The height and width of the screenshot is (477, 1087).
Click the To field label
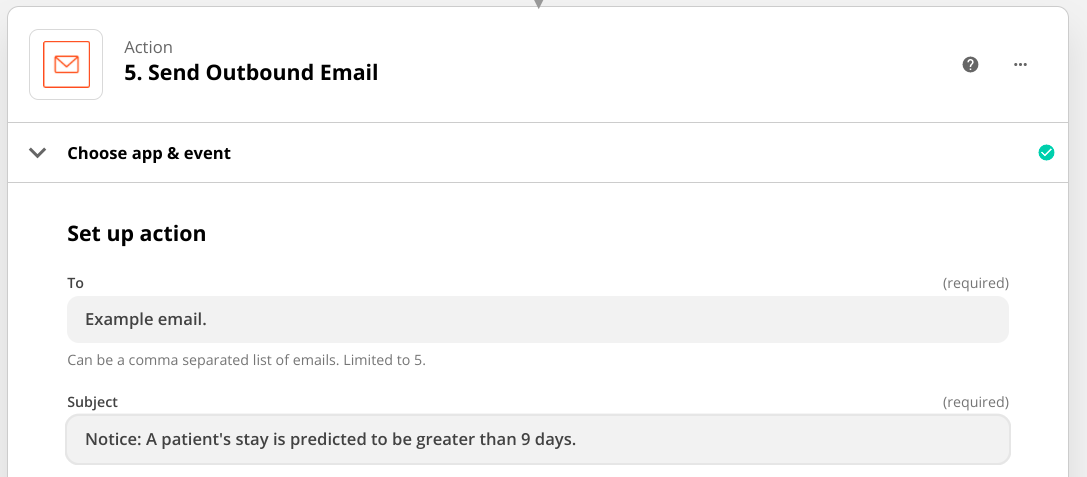[x=76, y=283]
